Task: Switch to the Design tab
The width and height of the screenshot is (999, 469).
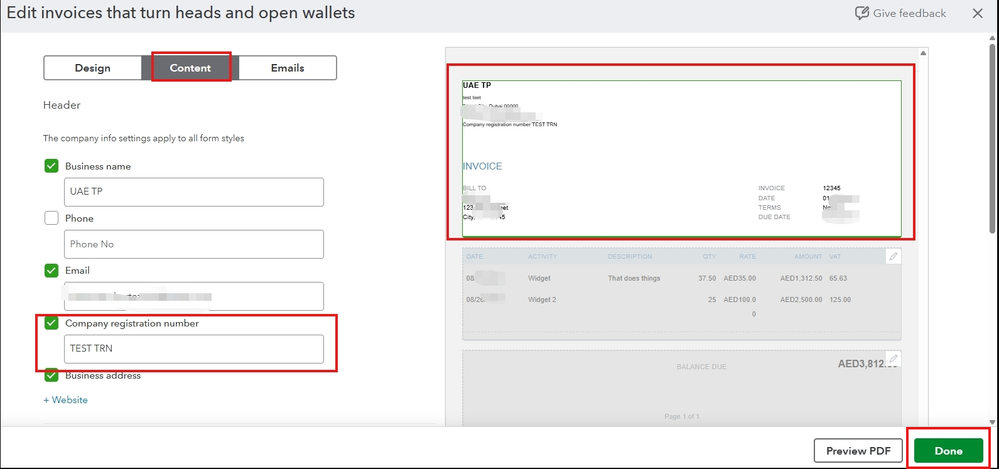Action: pyautogui.click(x=92, y=68)
